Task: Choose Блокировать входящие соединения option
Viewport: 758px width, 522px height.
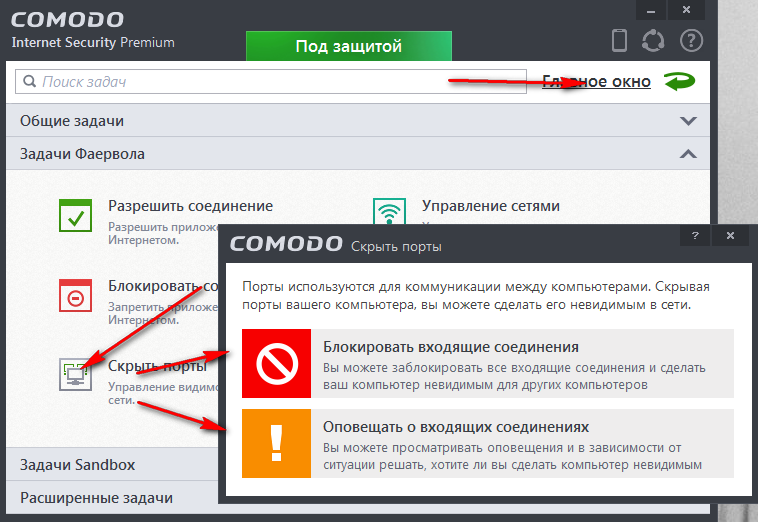Action: point(488,363)
